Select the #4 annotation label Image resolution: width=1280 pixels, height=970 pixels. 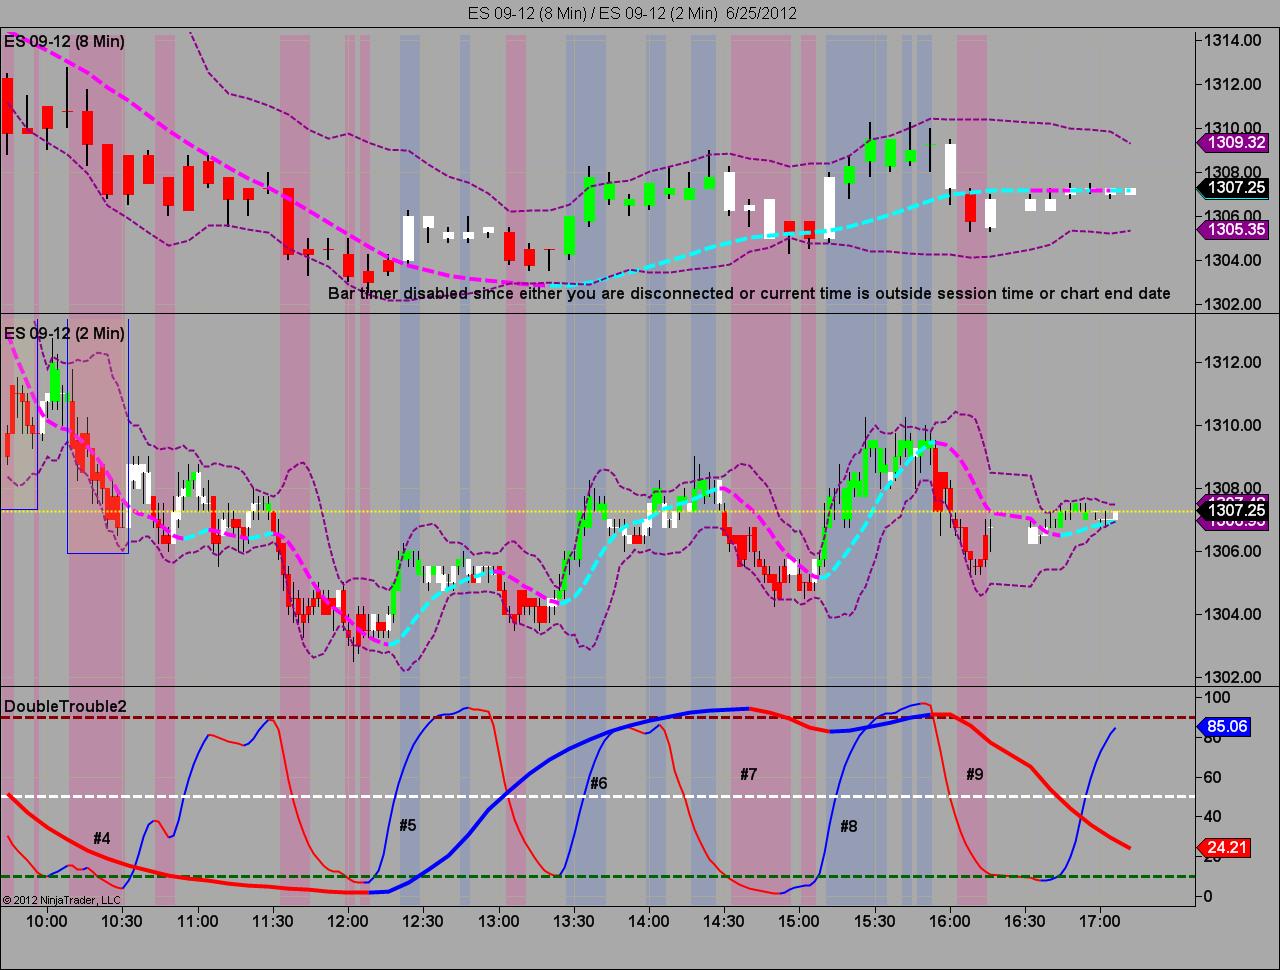(x=101, y=838)
